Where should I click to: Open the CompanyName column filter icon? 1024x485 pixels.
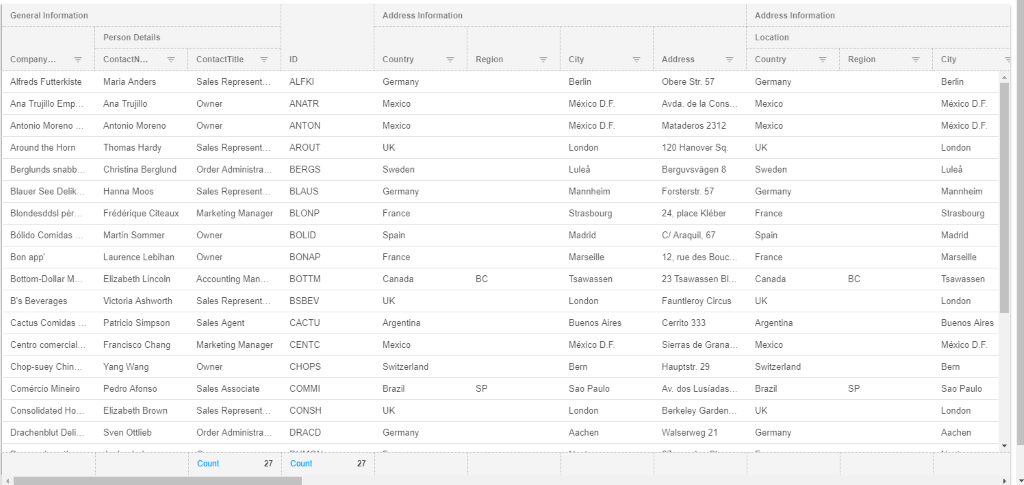(x=78, y=60)
